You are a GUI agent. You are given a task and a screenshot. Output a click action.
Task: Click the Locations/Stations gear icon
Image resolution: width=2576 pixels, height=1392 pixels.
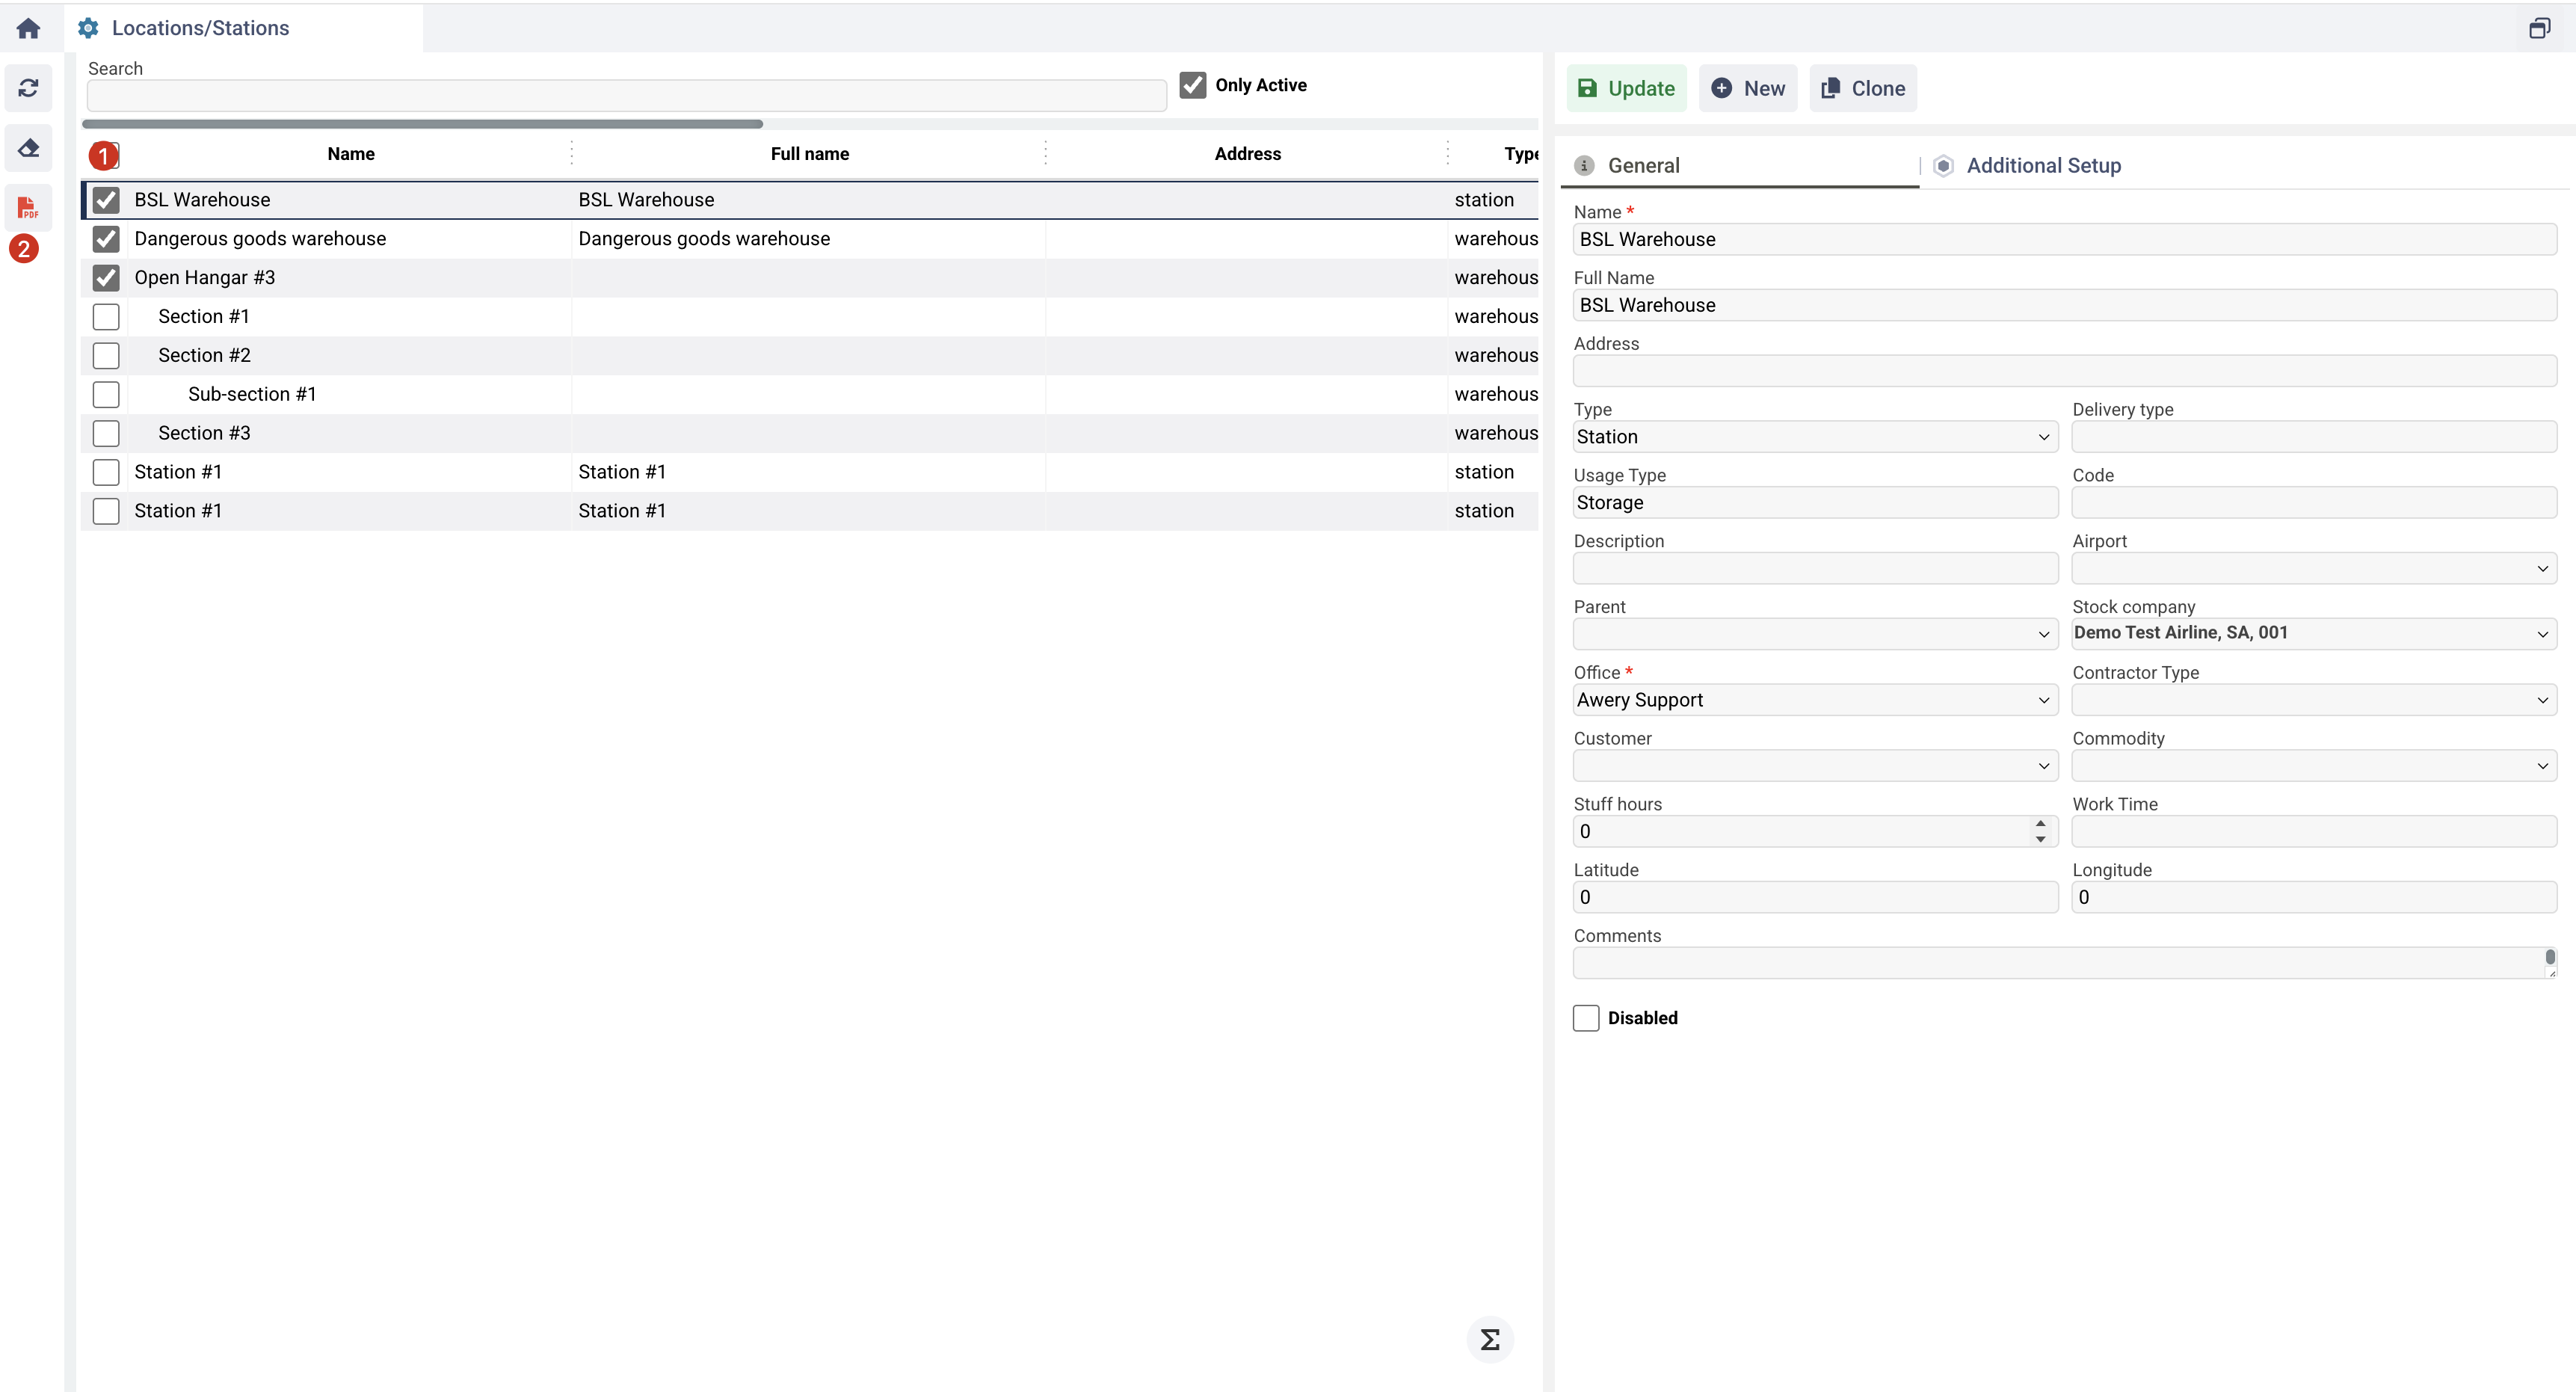point(88,28)
